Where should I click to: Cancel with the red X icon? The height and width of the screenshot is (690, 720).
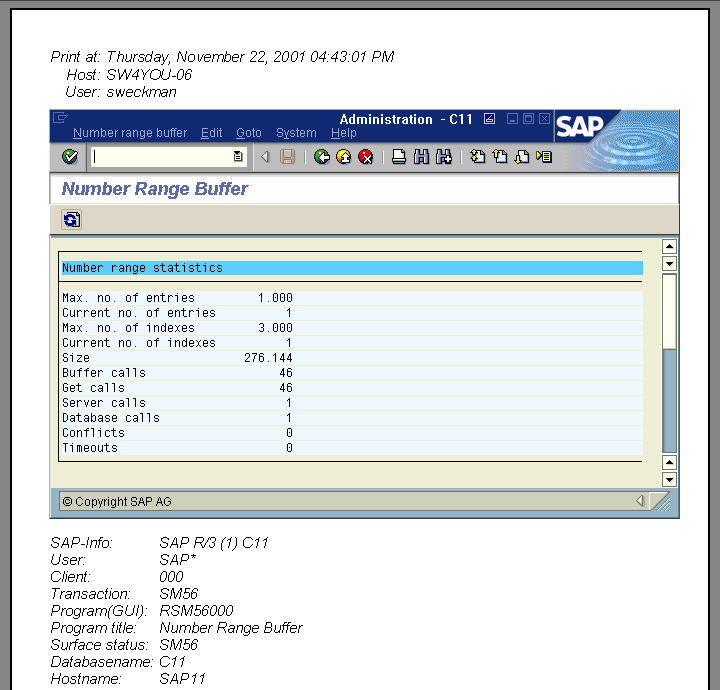366,157
